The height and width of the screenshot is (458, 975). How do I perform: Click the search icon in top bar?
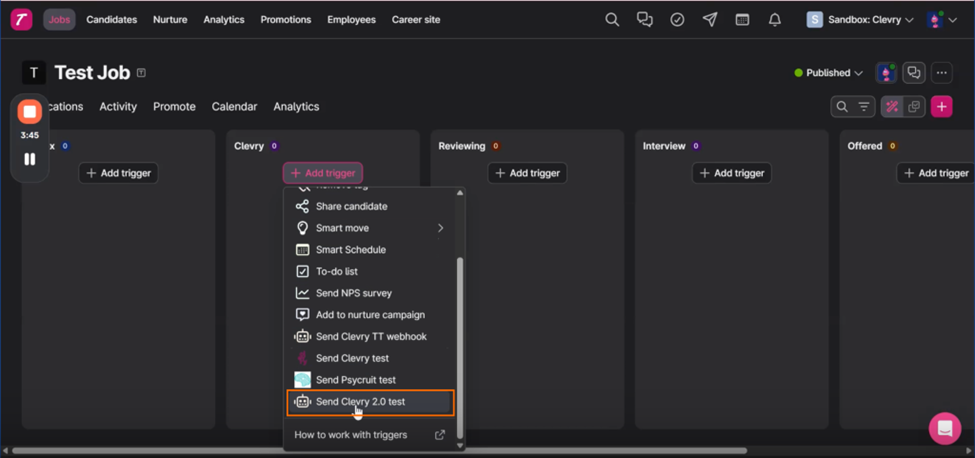click(612, 20)
